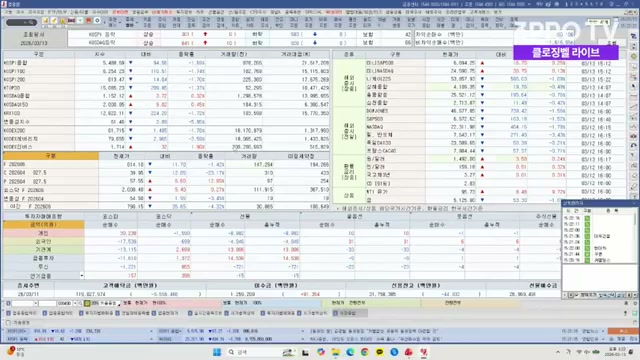Select the KODEX200 row
The image size is (640, 360).
166,130
